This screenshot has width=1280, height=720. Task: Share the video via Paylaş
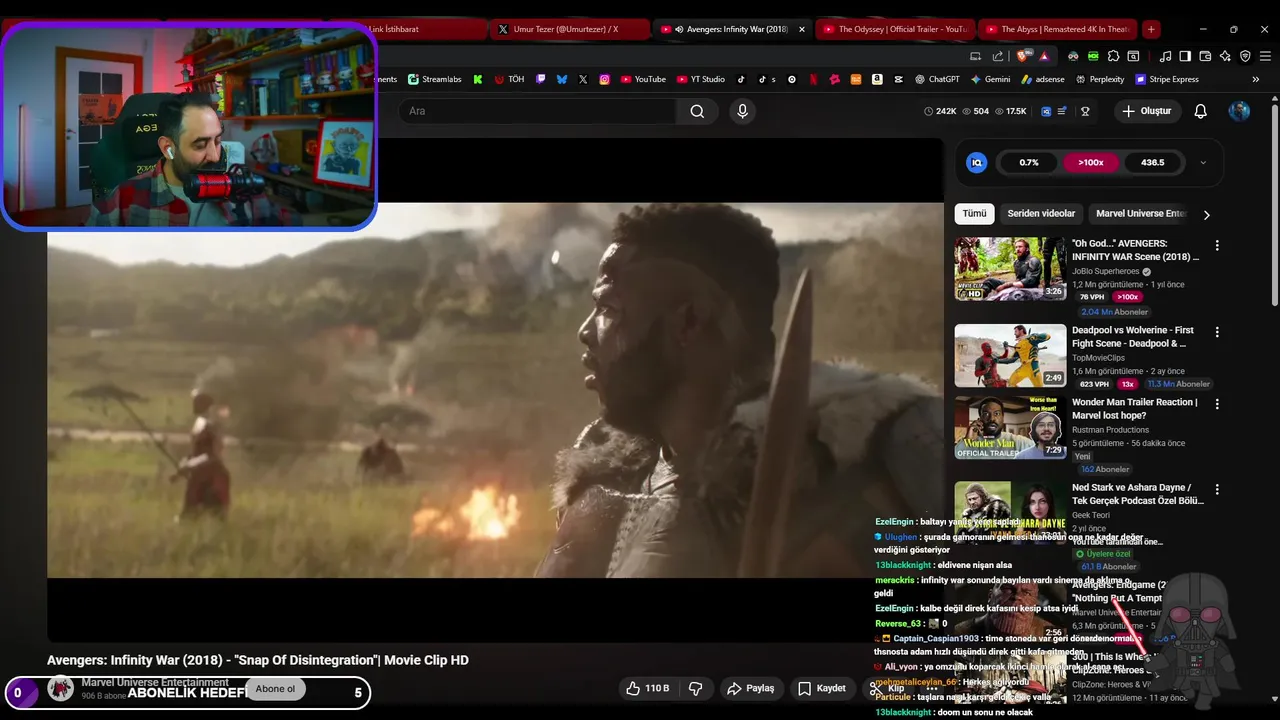pyautogui.click(x=750, y=688)
